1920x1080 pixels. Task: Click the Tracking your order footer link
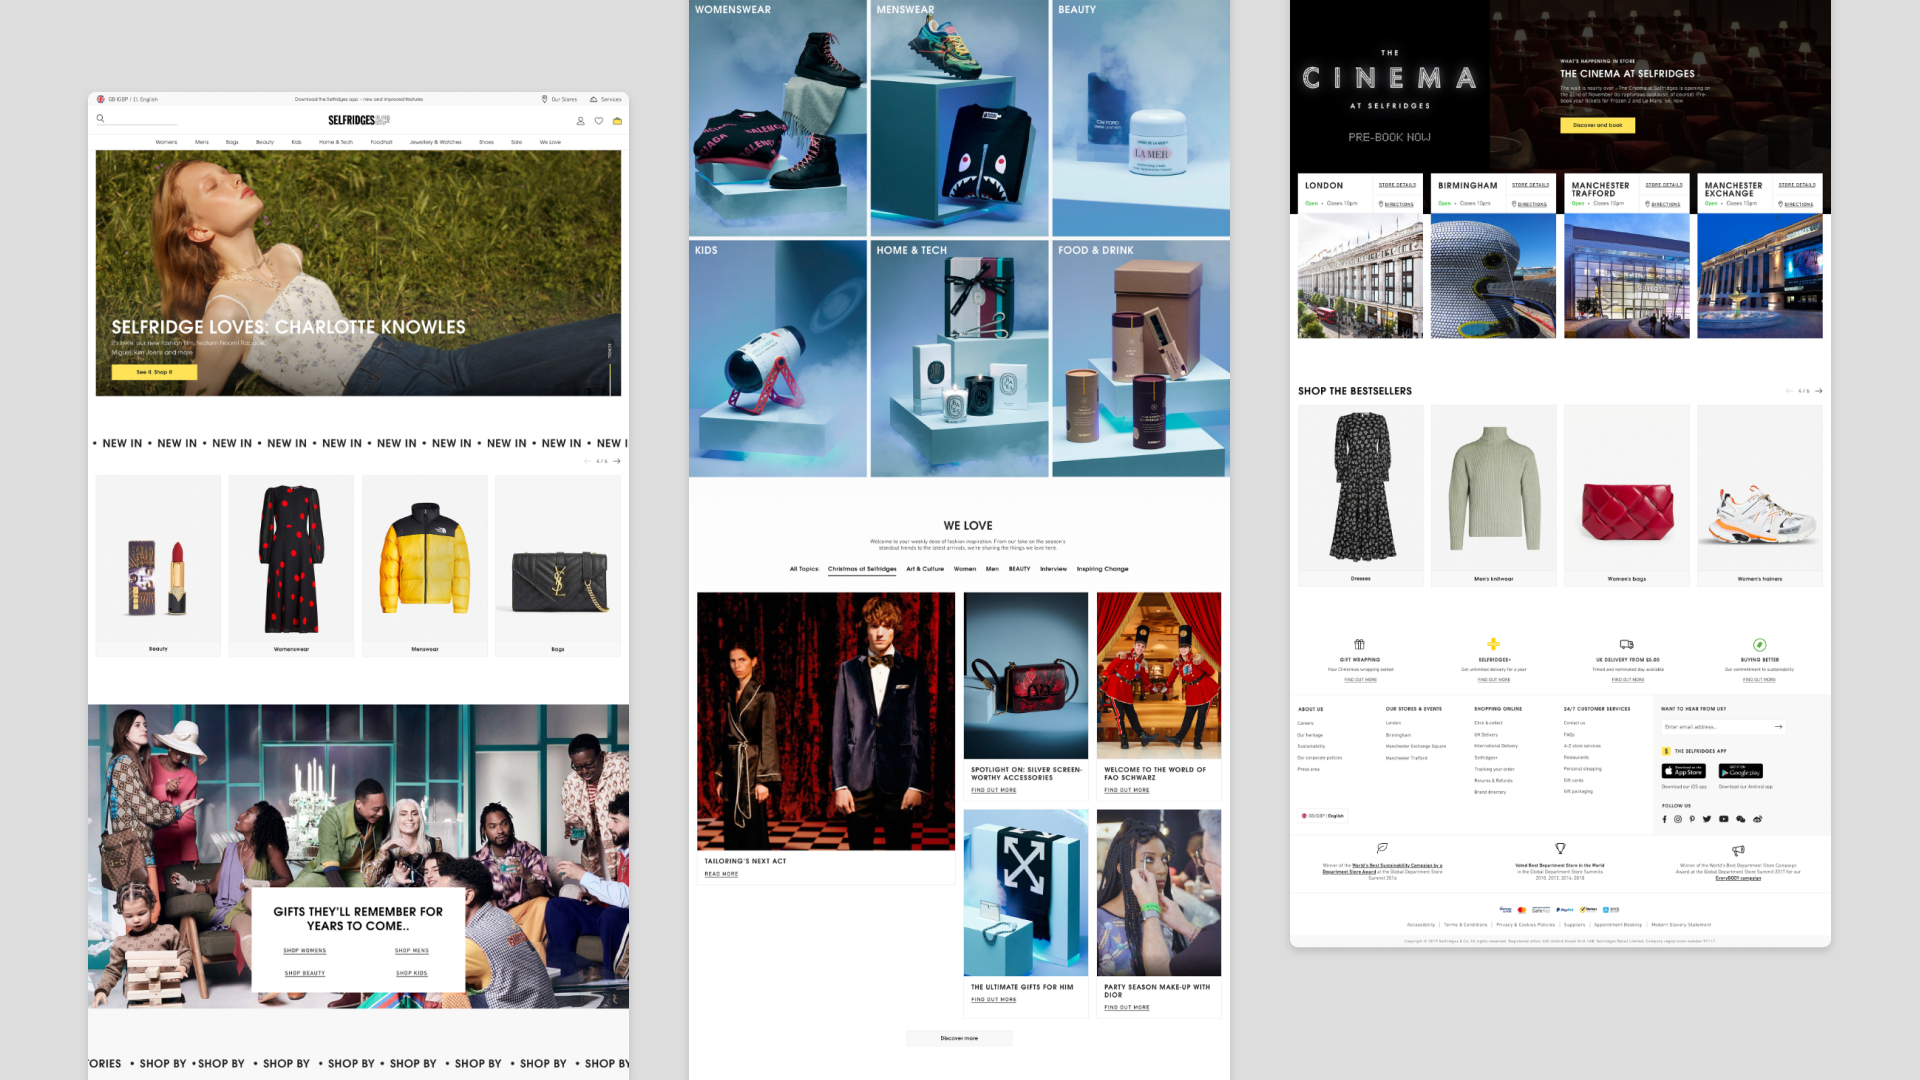1494,769
